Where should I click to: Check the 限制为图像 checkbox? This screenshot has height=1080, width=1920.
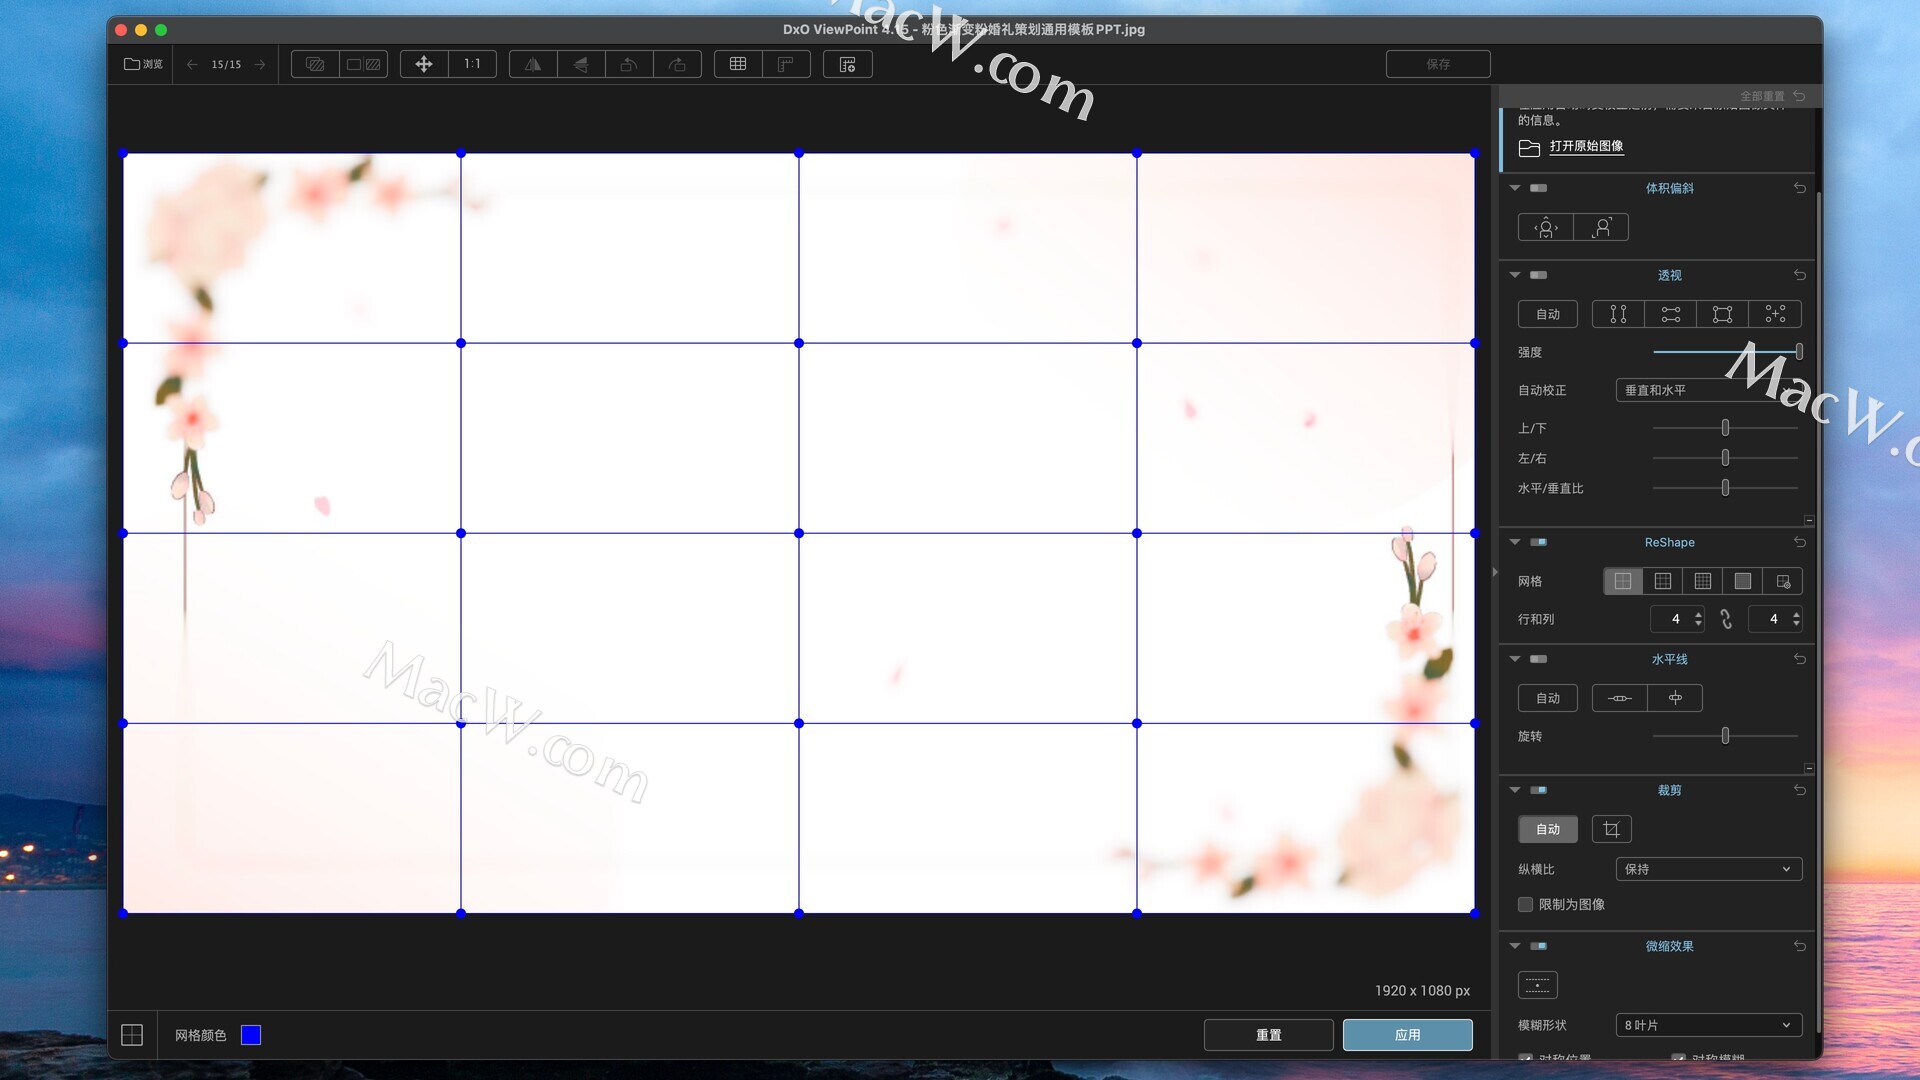(x=1525, y=904)
